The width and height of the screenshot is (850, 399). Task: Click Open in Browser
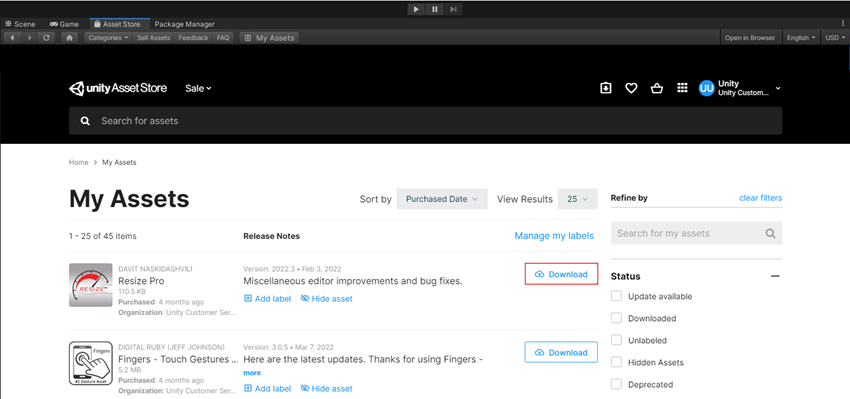click(750, 38)
